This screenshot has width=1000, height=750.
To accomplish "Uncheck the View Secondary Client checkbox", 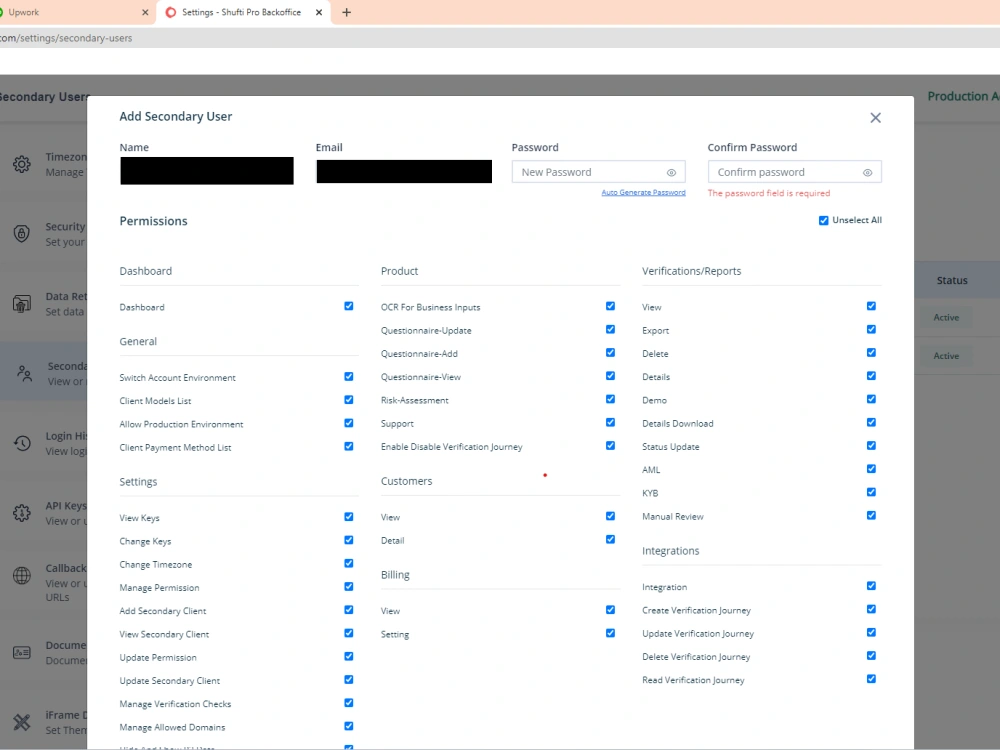I will tap(349, 633).
